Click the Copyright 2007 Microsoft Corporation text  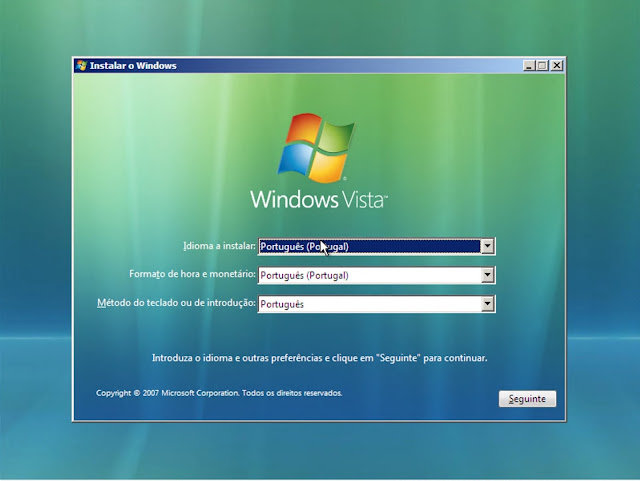click(x=219, y=393)
